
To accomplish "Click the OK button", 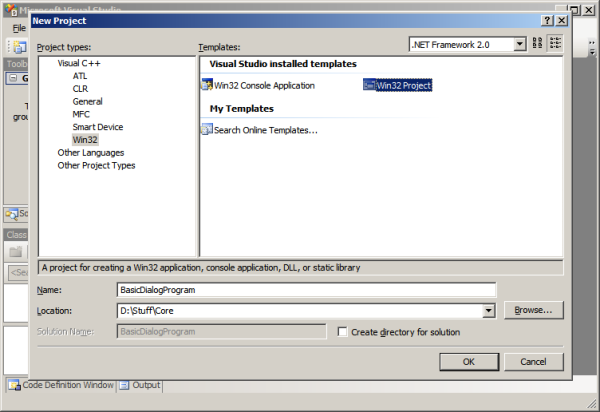I will tap(469, 362).
